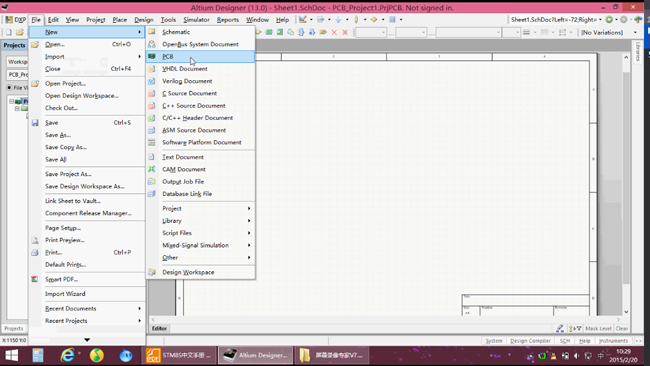Click the open folder toolbar icon
Viewport: 650px width, 366px height.
(19, 32)
